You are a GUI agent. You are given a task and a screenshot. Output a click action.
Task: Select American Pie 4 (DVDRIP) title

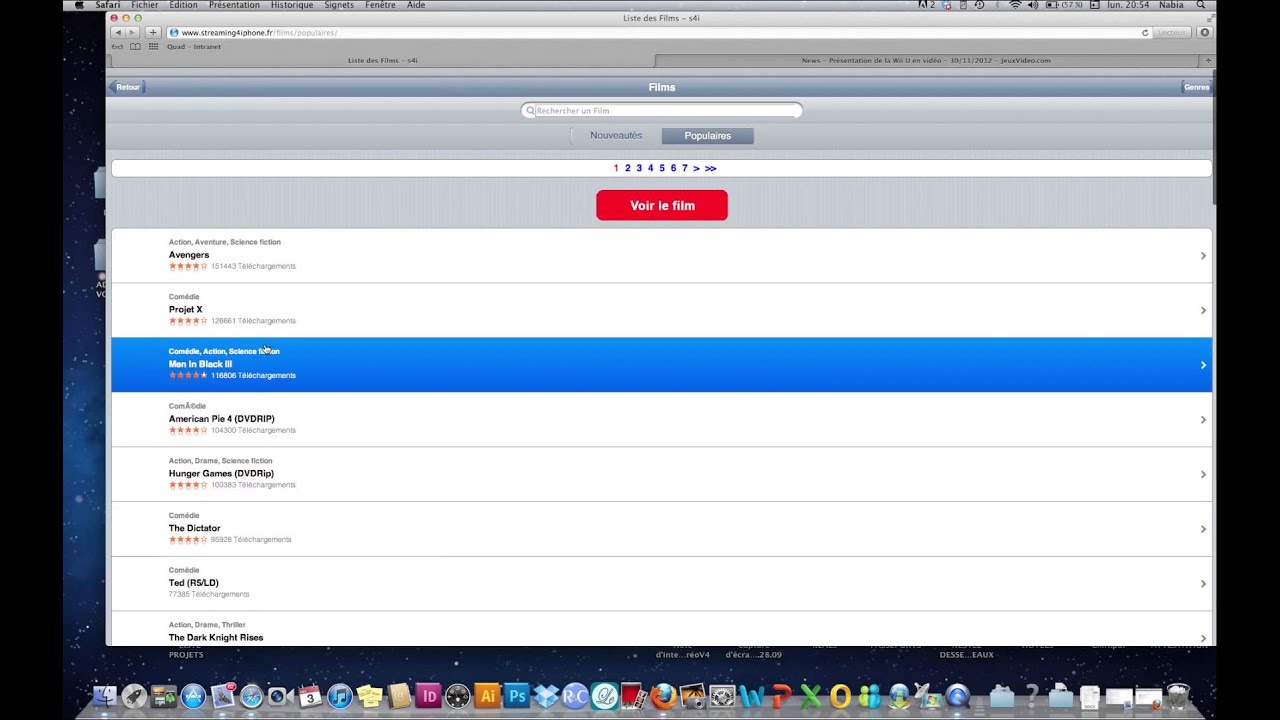click(221, 419)
